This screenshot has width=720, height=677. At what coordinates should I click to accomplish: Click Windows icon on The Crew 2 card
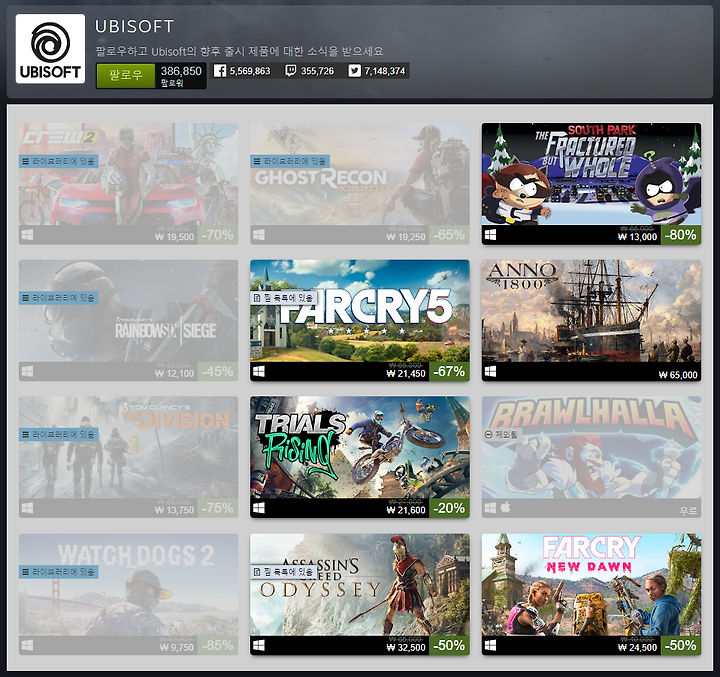tap(28, 235)
